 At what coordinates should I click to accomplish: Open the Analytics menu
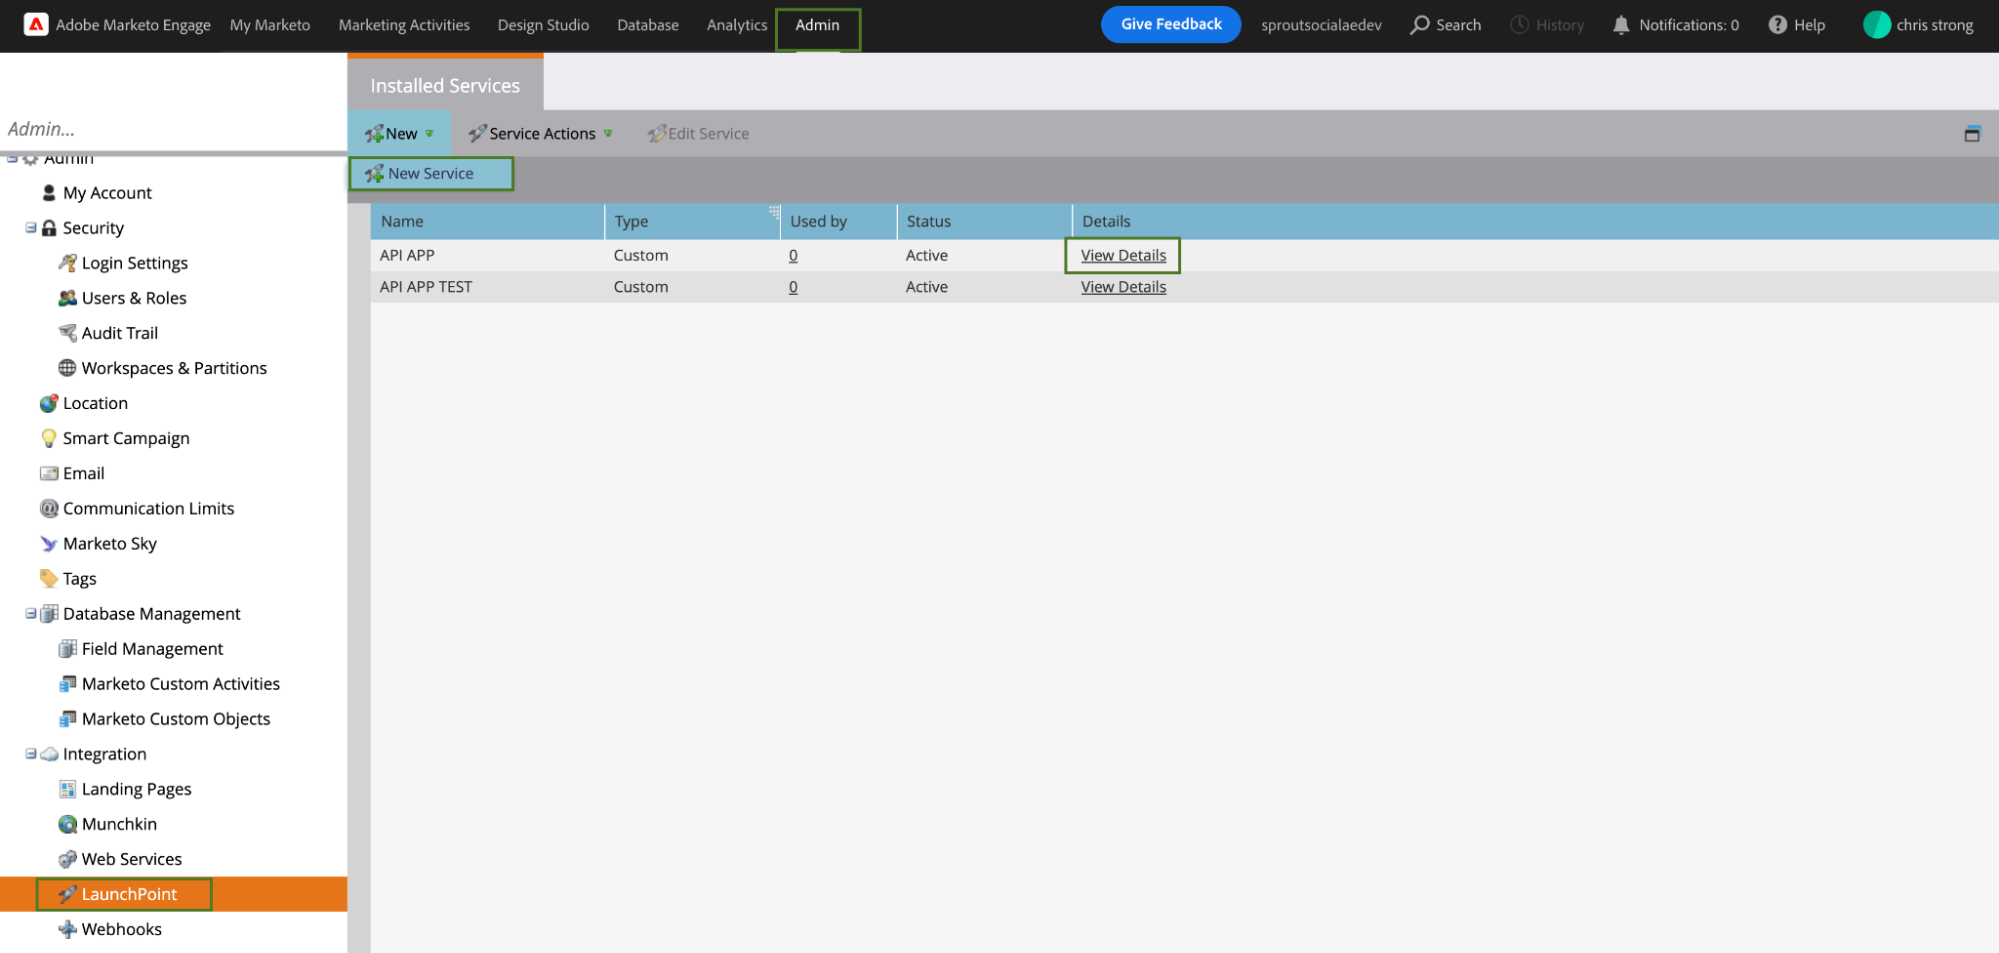(737, 25)
